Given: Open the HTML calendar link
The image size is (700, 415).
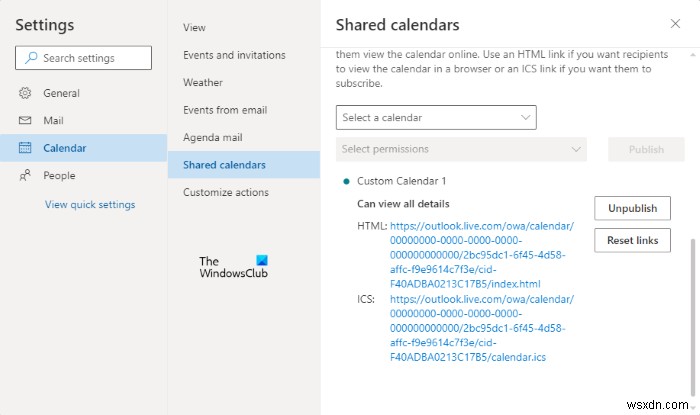Looking at the screenshot, I should (x=481, y=255).
